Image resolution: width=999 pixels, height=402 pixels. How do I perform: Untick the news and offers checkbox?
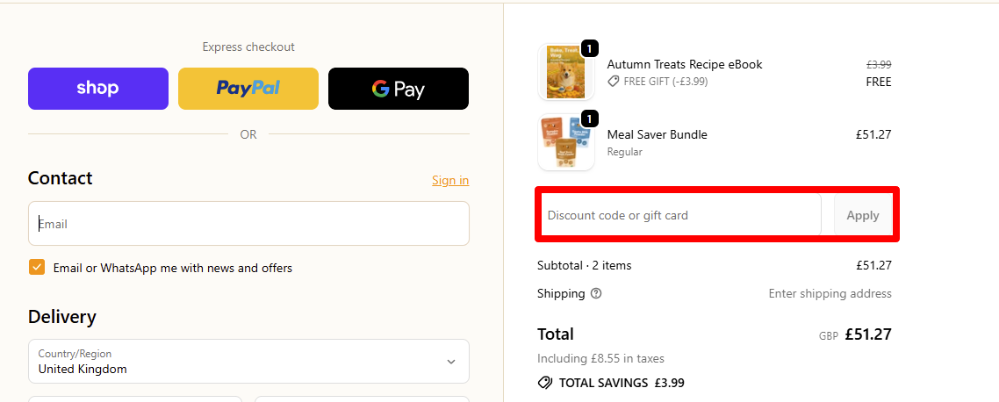(x=37, y=268)
